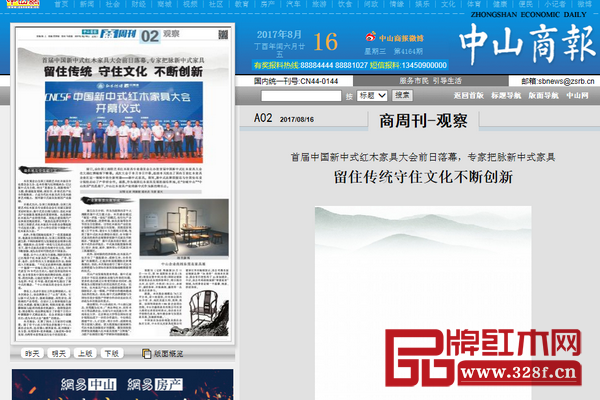
Task: Click the opening ceremony group photo on the page
Action: point(124,122)
